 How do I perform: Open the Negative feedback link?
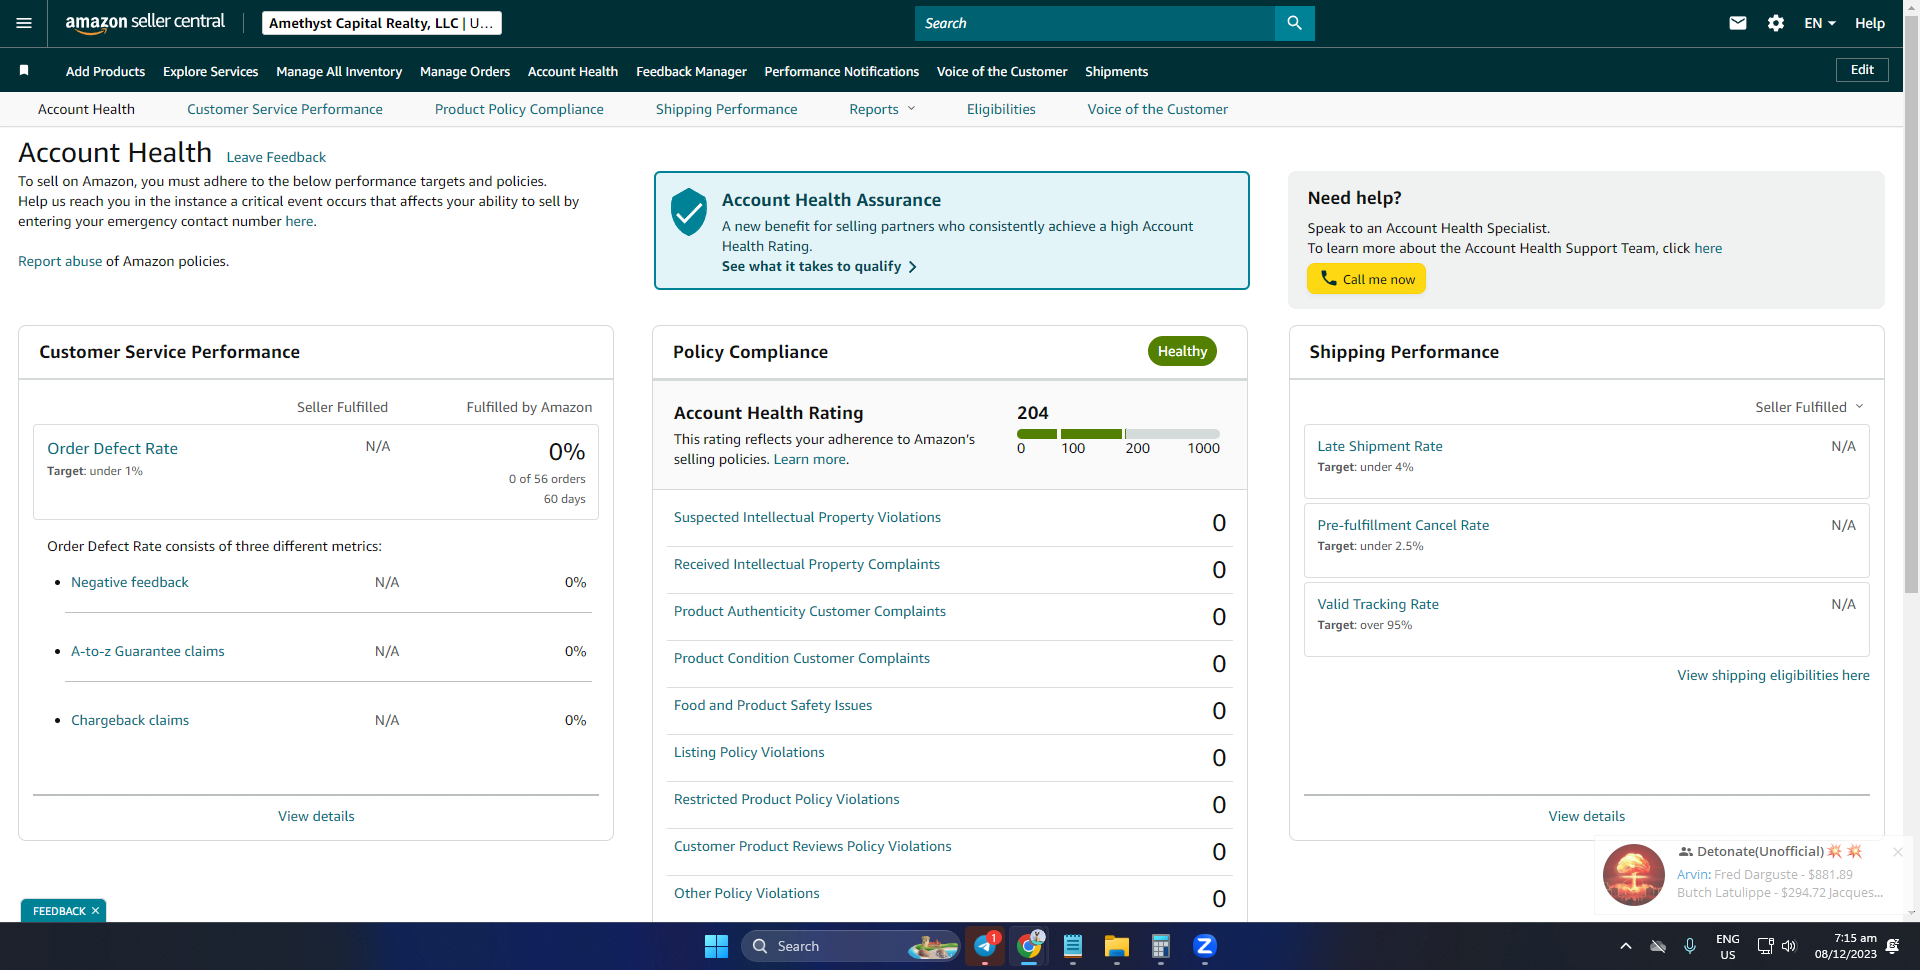(130, 582)
